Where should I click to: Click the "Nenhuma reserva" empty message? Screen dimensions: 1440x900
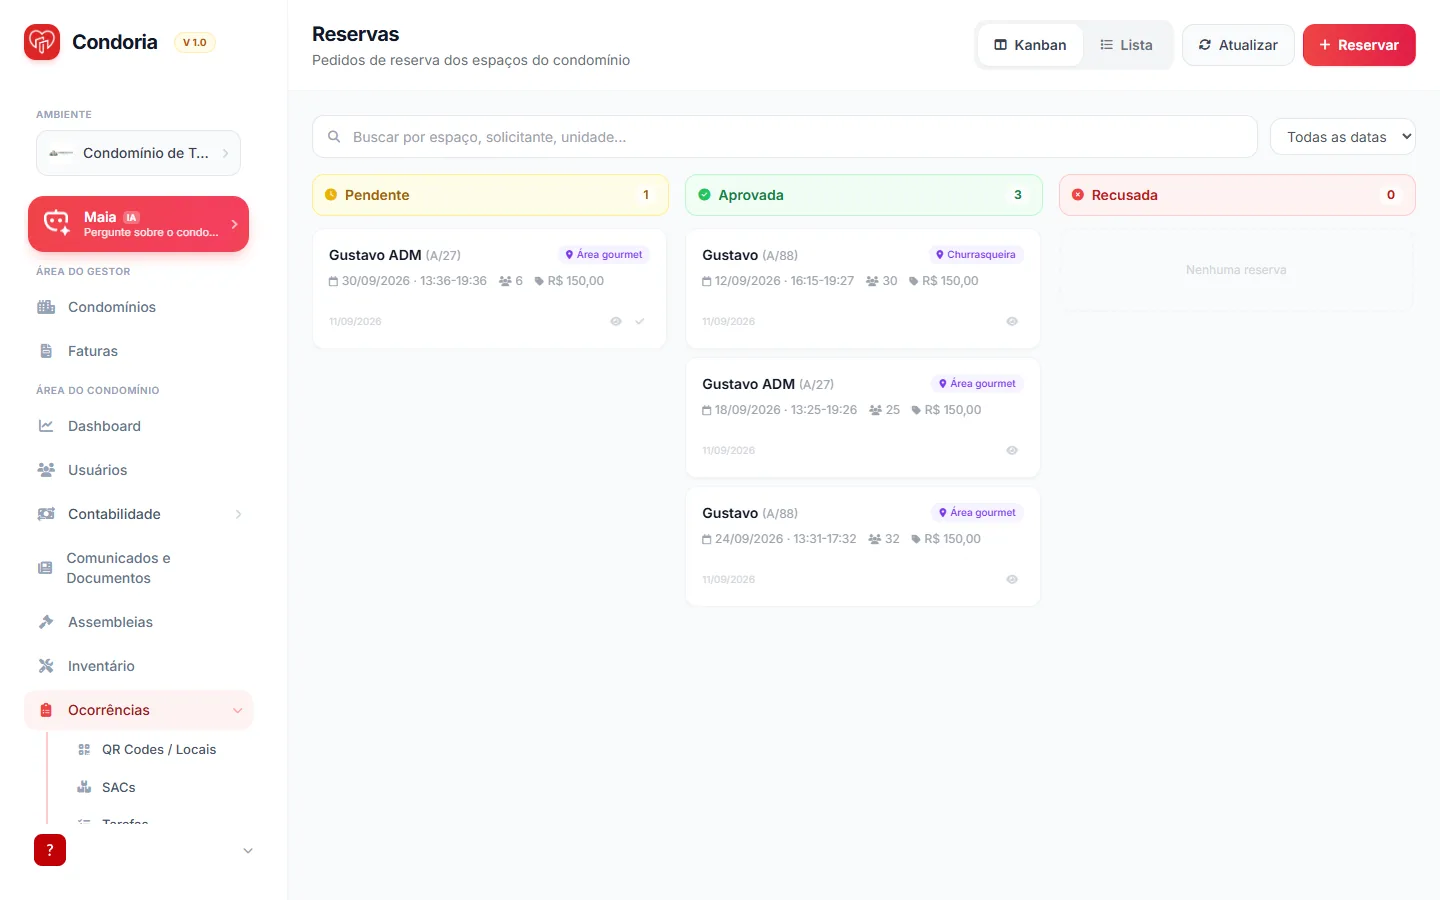click(x=1236, y=270)
